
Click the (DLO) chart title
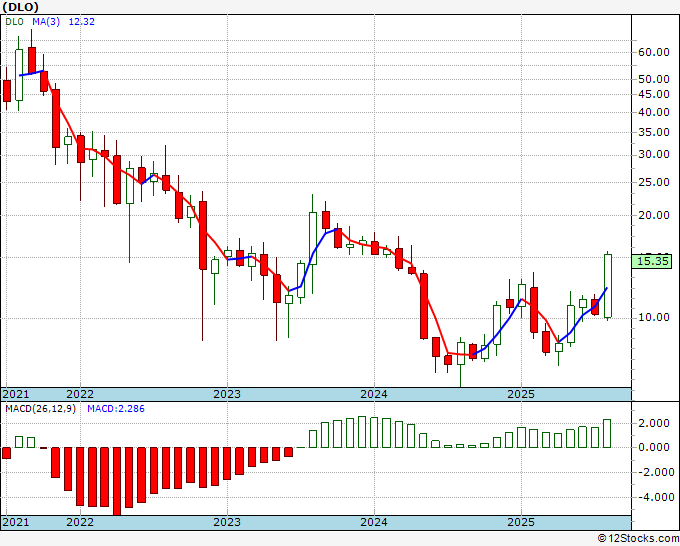coord(21,7)
